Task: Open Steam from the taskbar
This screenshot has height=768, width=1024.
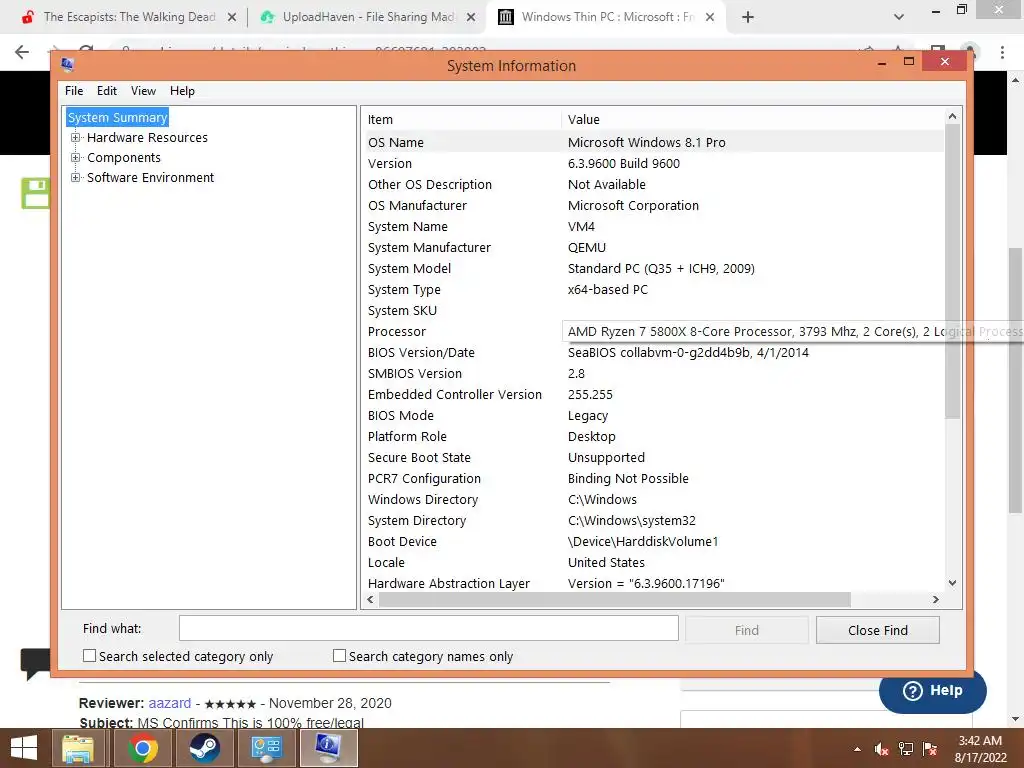Action: click(x=204, y=748)
